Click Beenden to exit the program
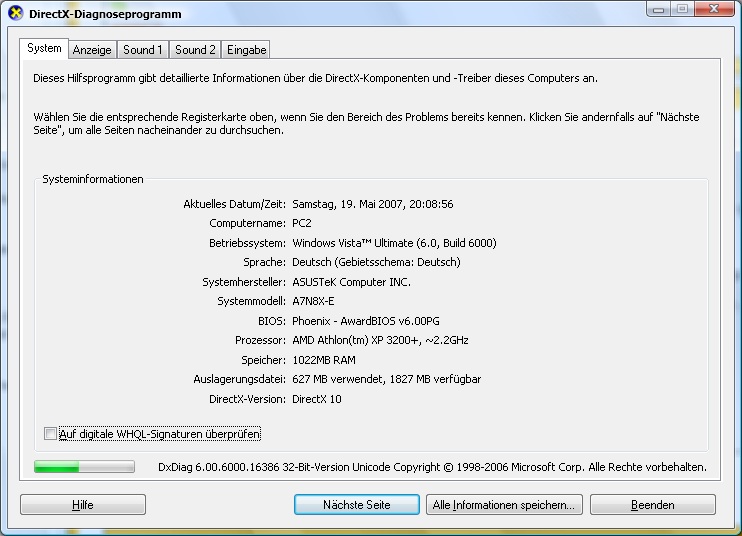 [653, 505]
